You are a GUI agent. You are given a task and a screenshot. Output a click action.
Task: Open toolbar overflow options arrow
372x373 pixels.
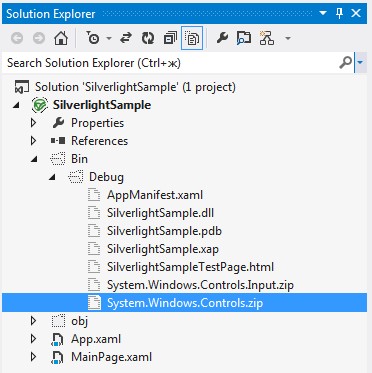click(x=288, y=39)
